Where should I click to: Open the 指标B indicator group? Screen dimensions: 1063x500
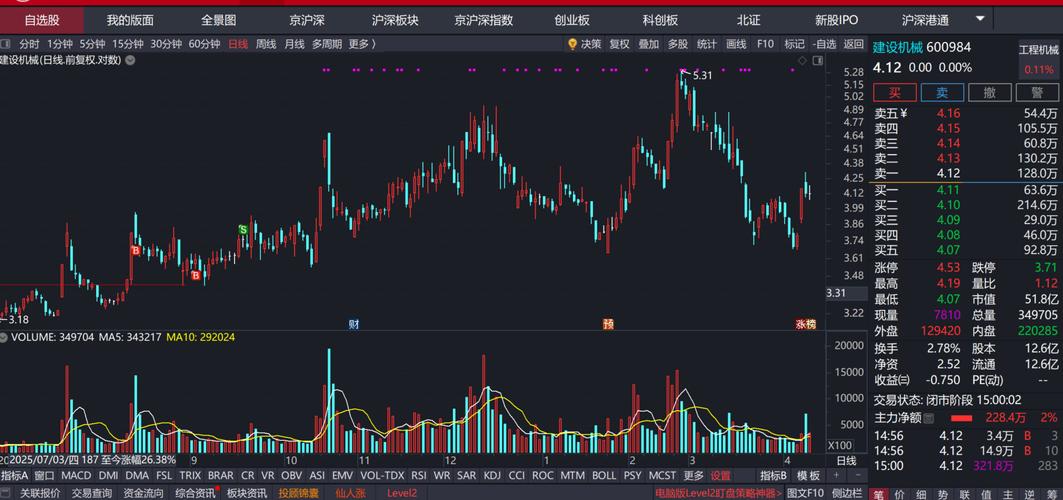click(x=774, y=476)
